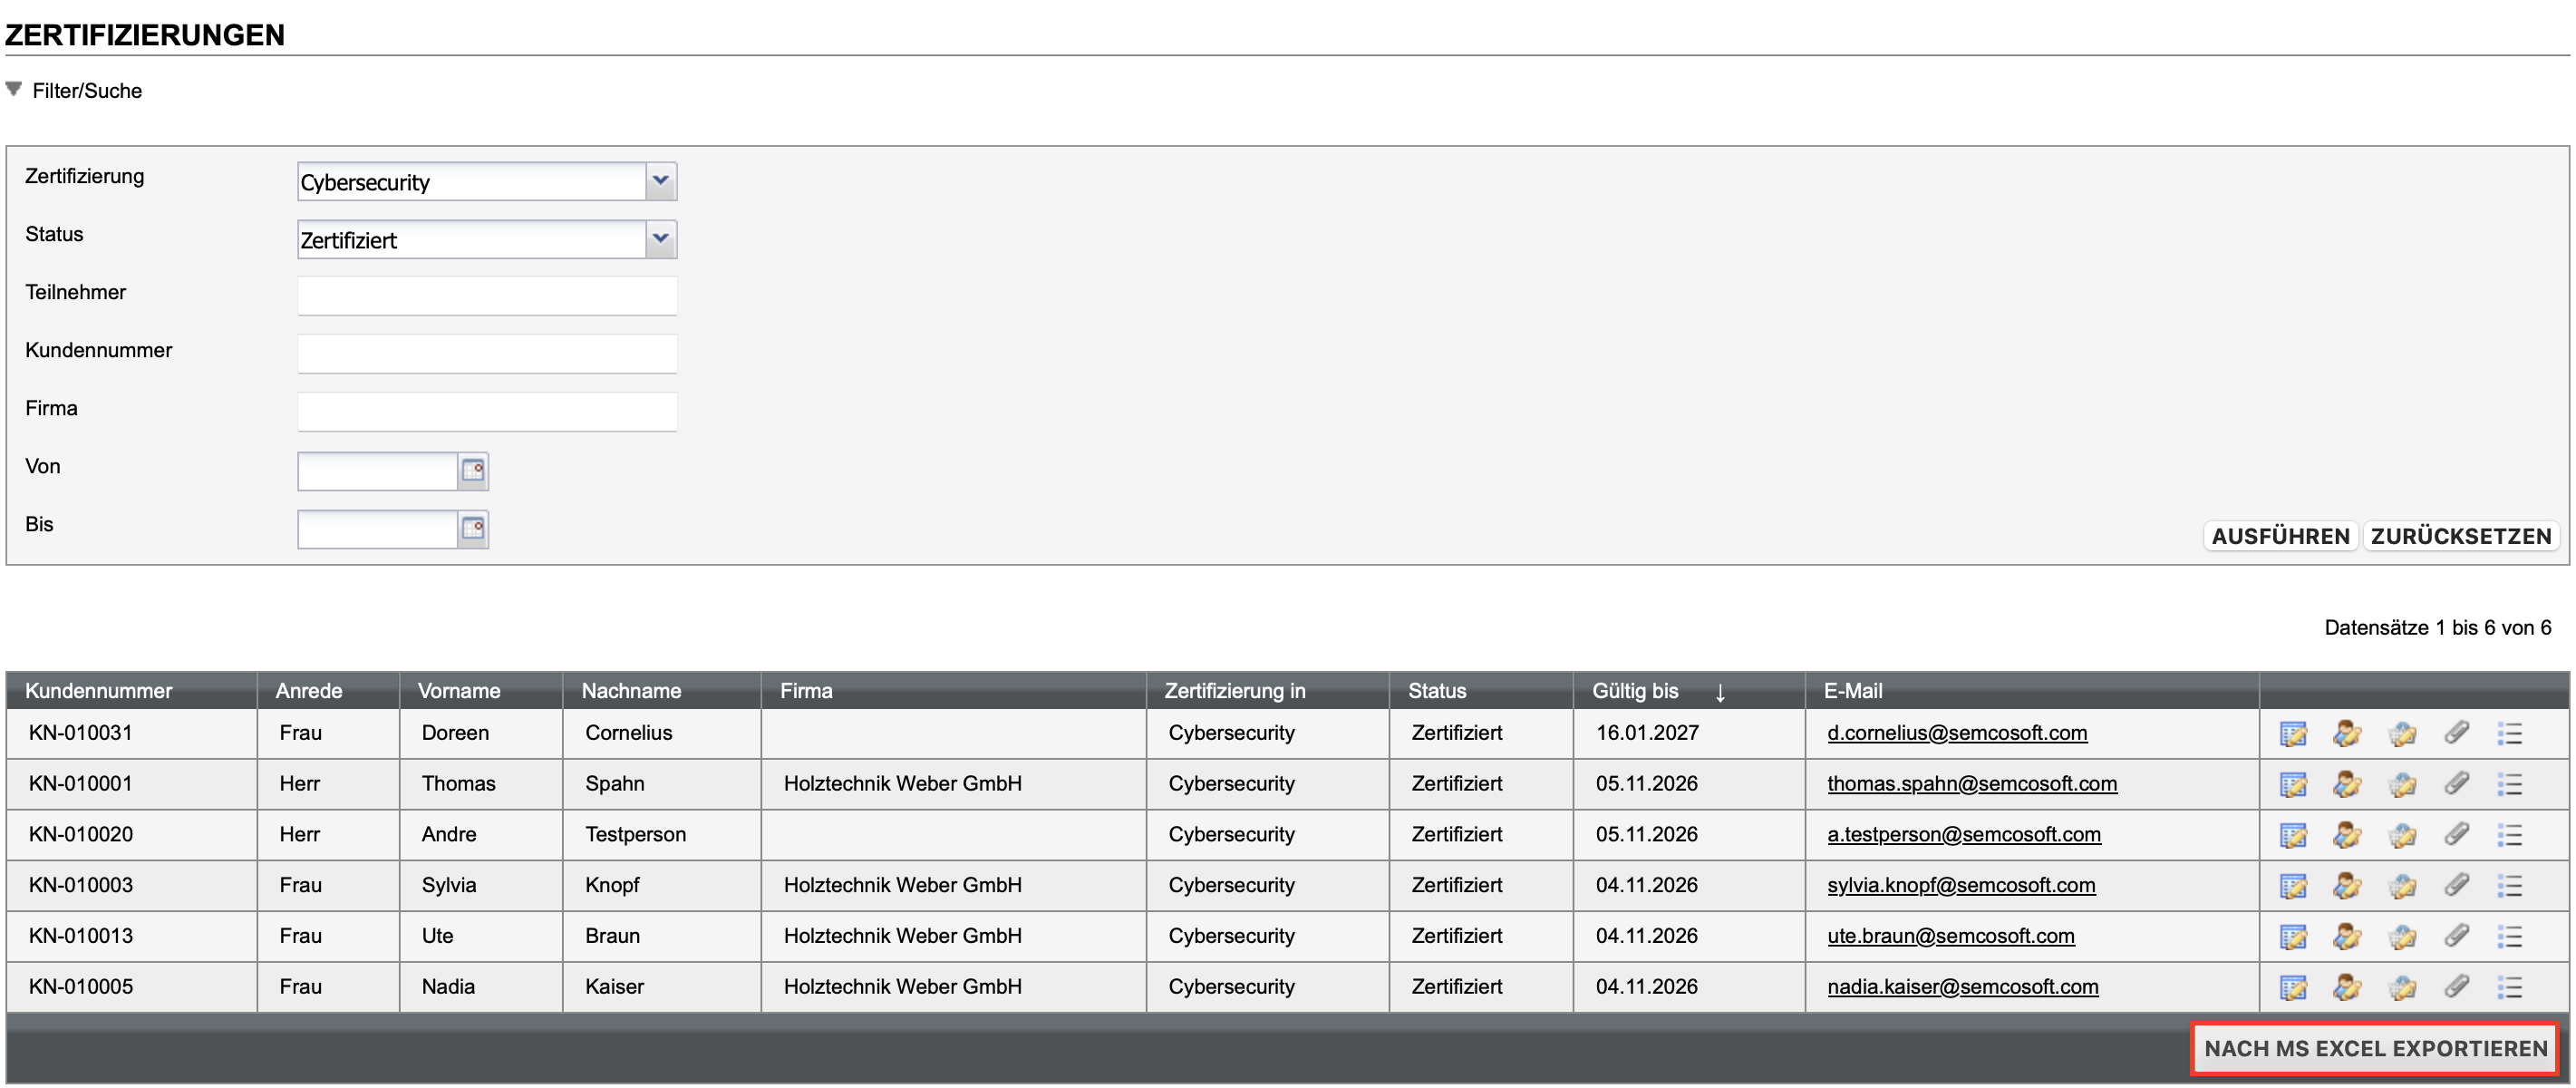The width and height of the screenshot is (2576, 1088).
Task: Open email link thomas.spahn@semcosoft.com
Action: click(1971, 785)
